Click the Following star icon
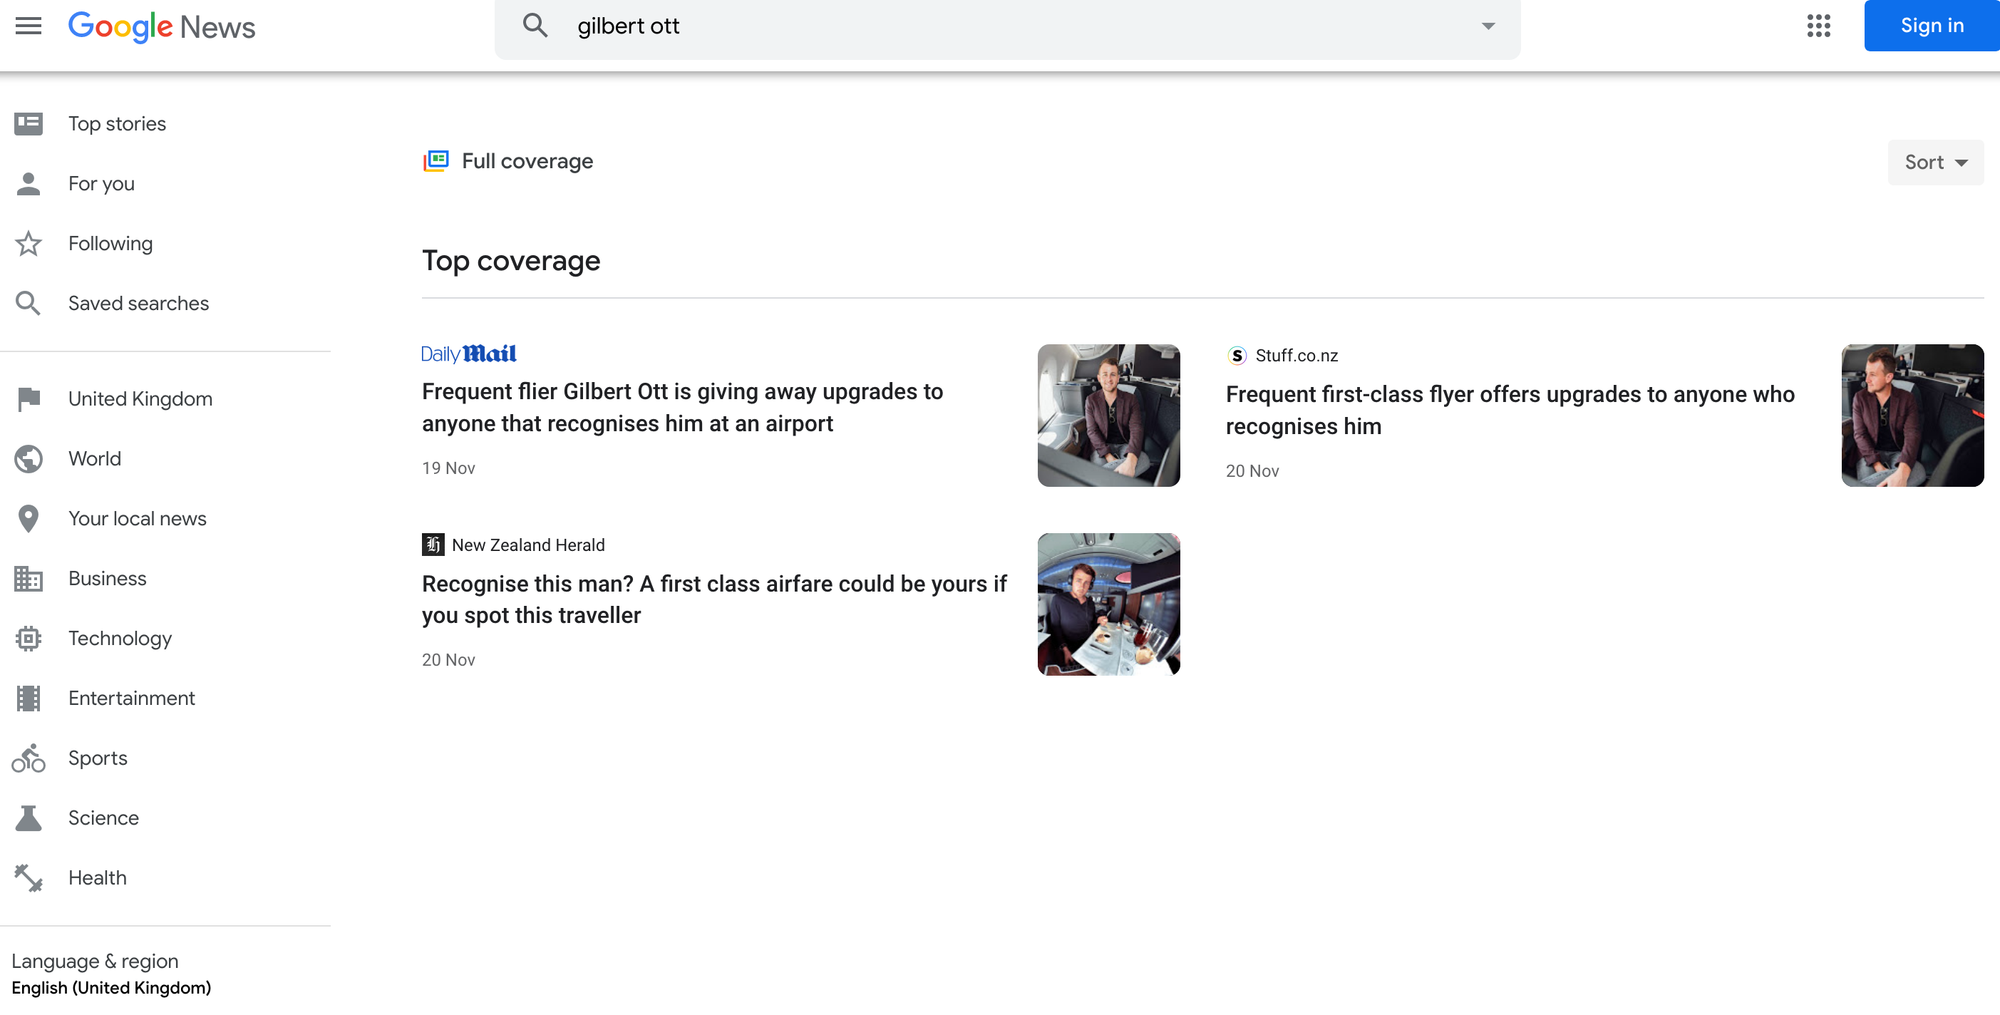 coord(29,243)
